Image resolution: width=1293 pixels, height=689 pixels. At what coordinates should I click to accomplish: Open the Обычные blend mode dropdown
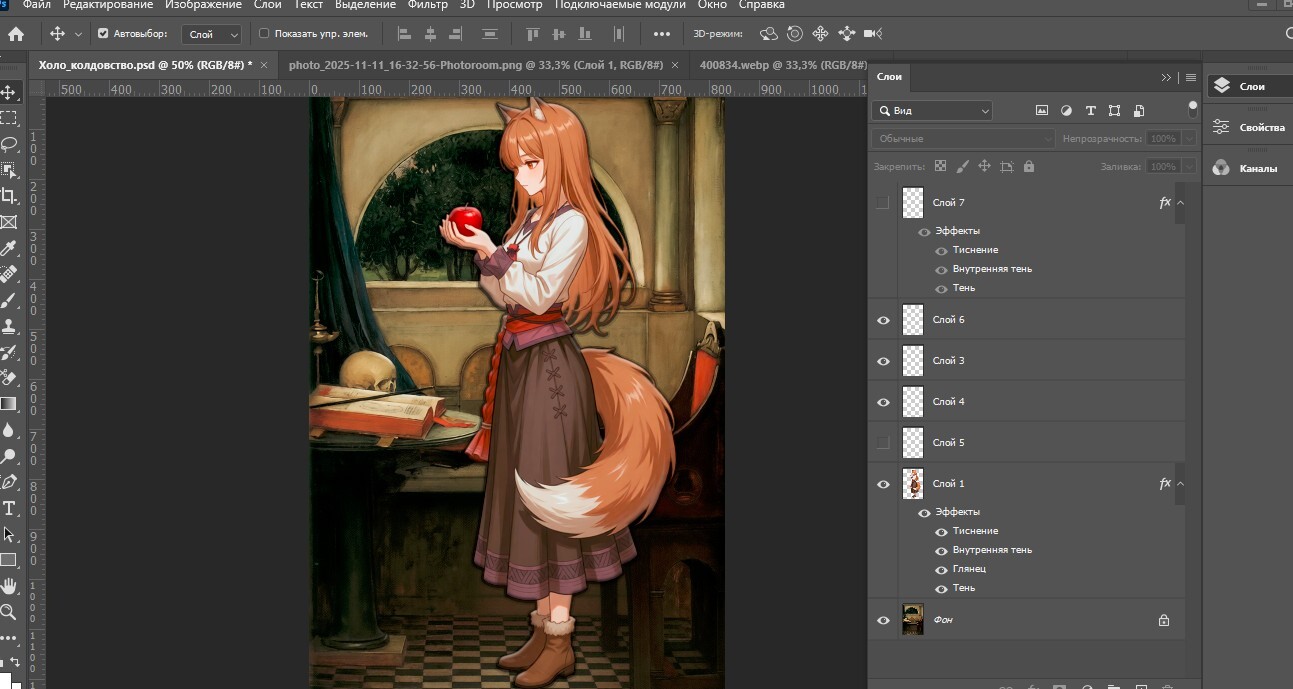[x=962, y=139]
